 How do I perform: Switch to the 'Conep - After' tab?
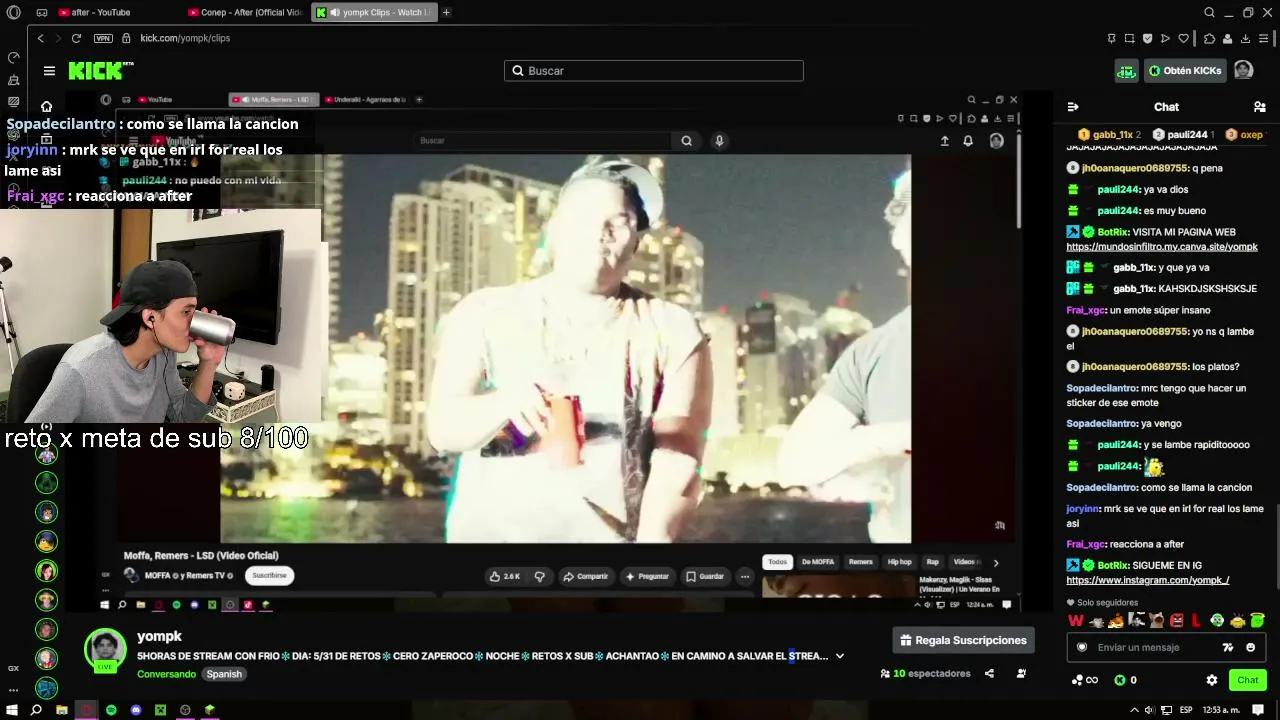tap(245, 12)
